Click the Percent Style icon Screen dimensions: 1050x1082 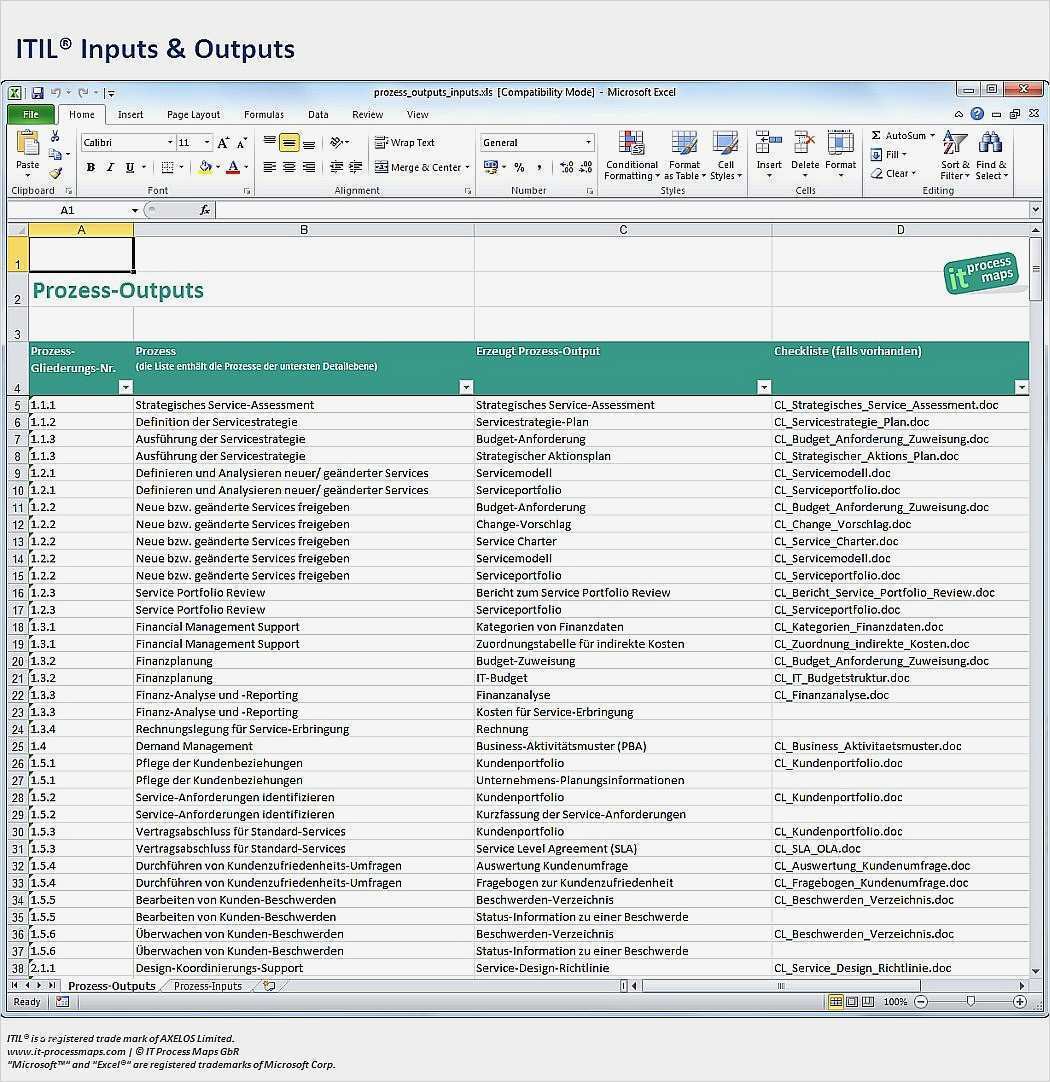pyautogui.click(x=519, y=167)
